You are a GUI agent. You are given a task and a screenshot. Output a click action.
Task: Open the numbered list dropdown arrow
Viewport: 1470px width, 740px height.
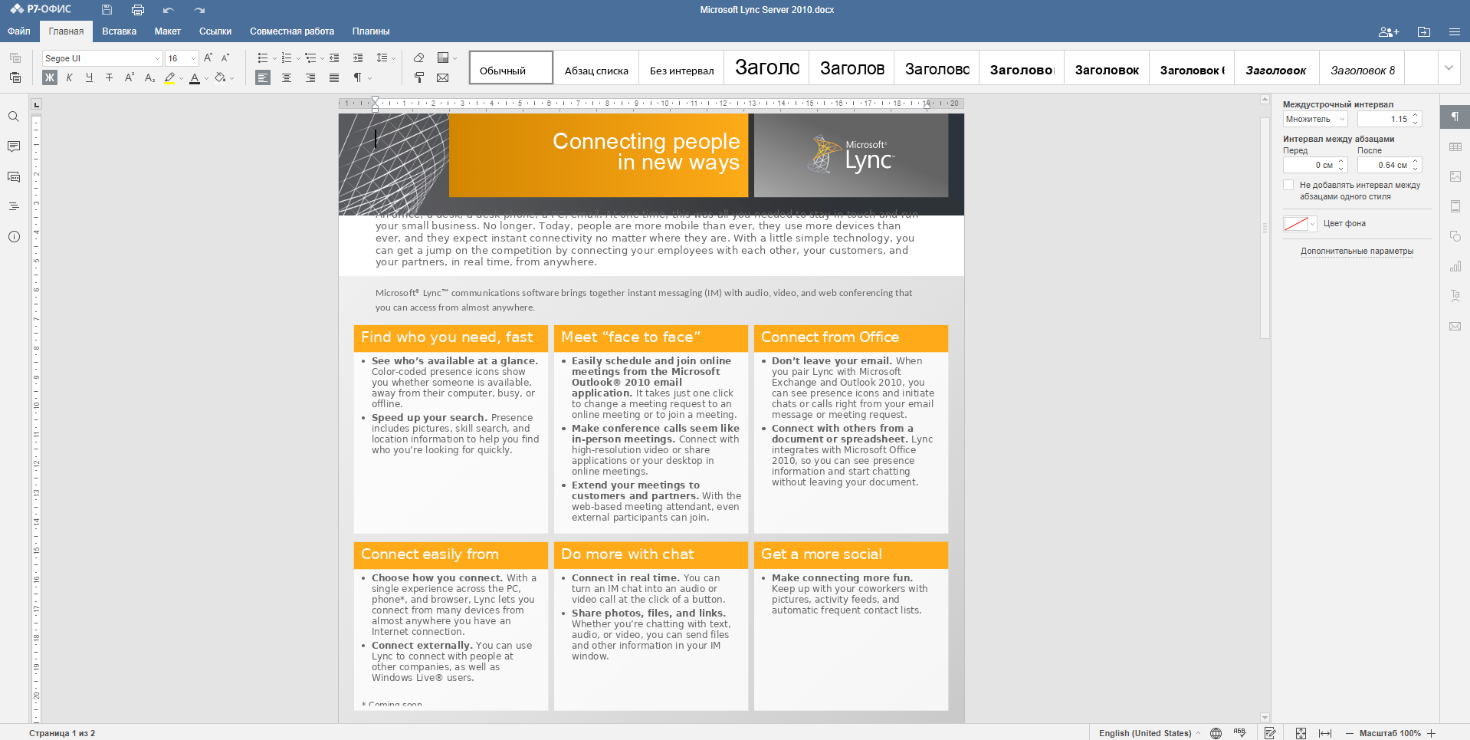click(297, 58)
